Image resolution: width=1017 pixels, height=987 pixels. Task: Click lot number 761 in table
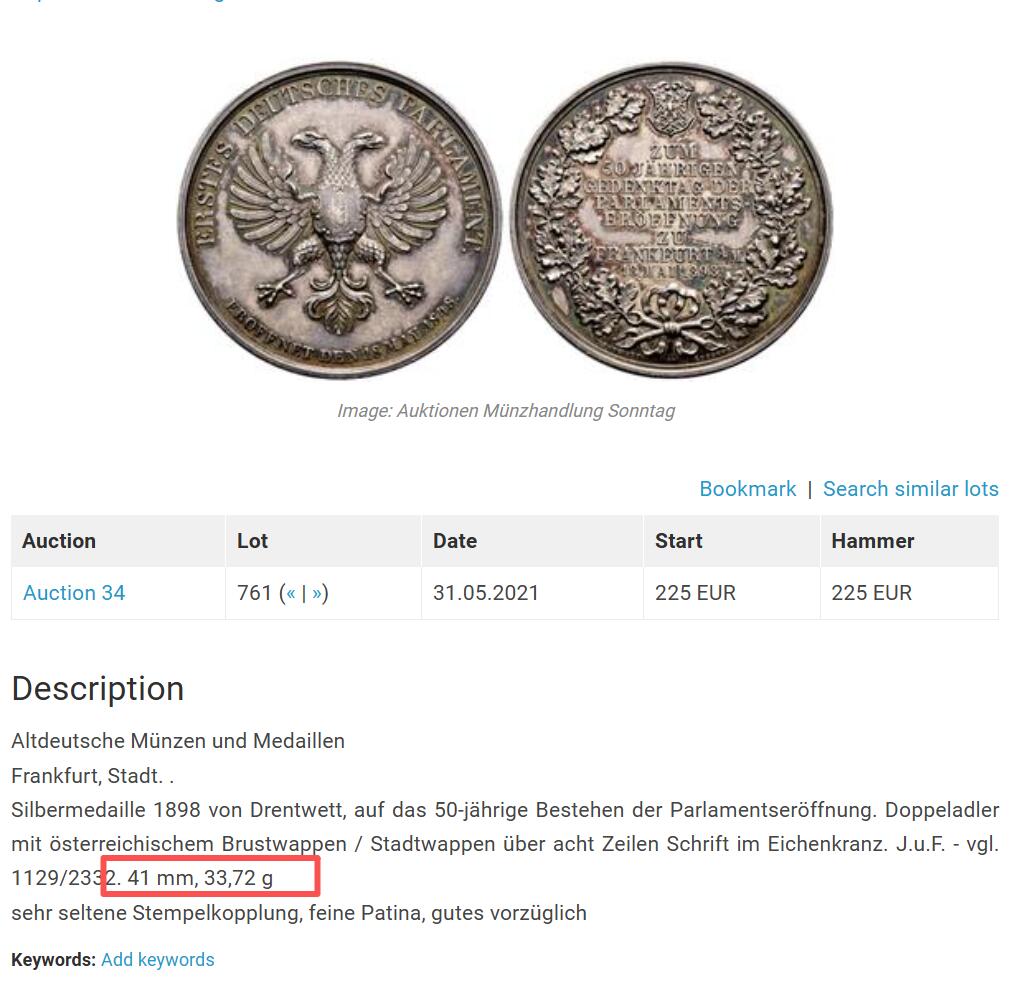pos(255,593)
